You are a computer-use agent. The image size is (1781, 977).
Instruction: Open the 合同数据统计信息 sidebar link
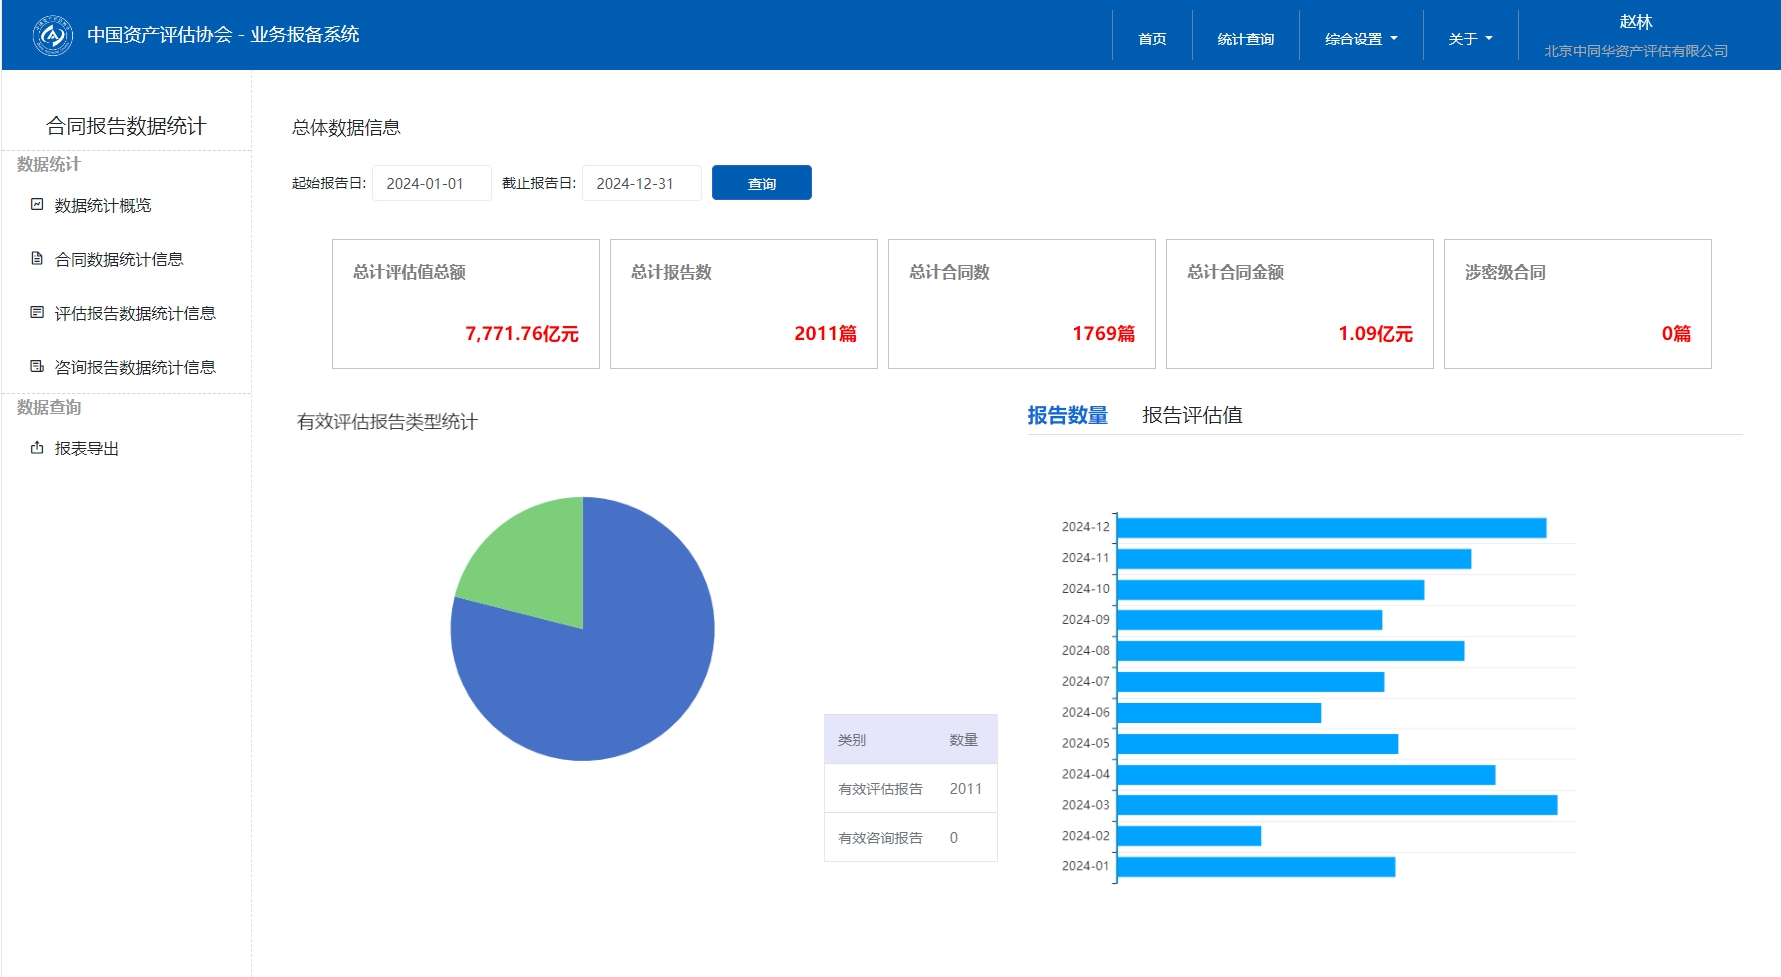click(119, 259)
